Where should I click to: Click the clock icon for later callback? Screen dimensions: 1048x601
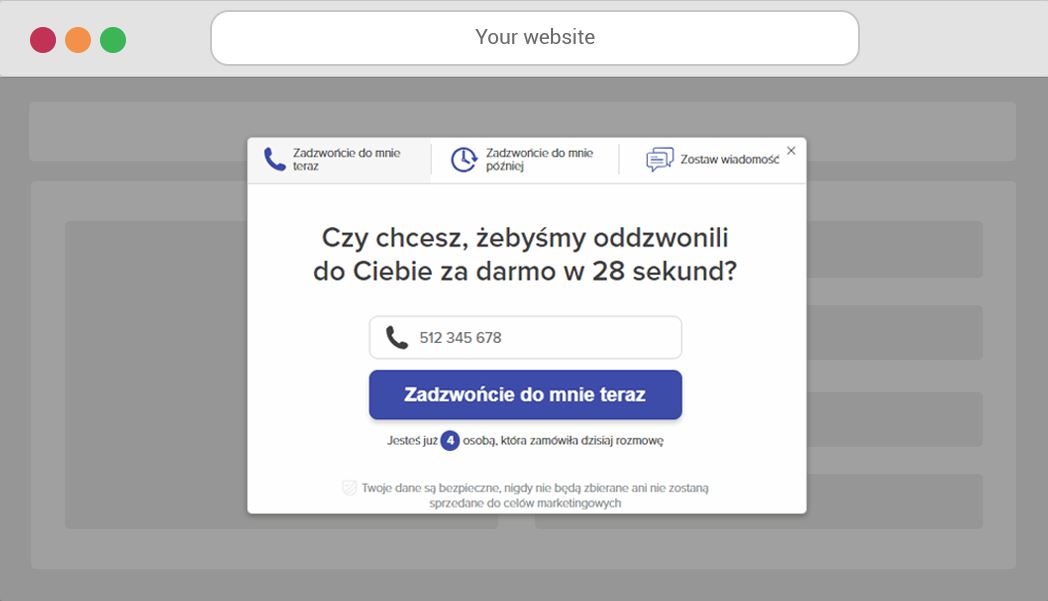(463, 160)
